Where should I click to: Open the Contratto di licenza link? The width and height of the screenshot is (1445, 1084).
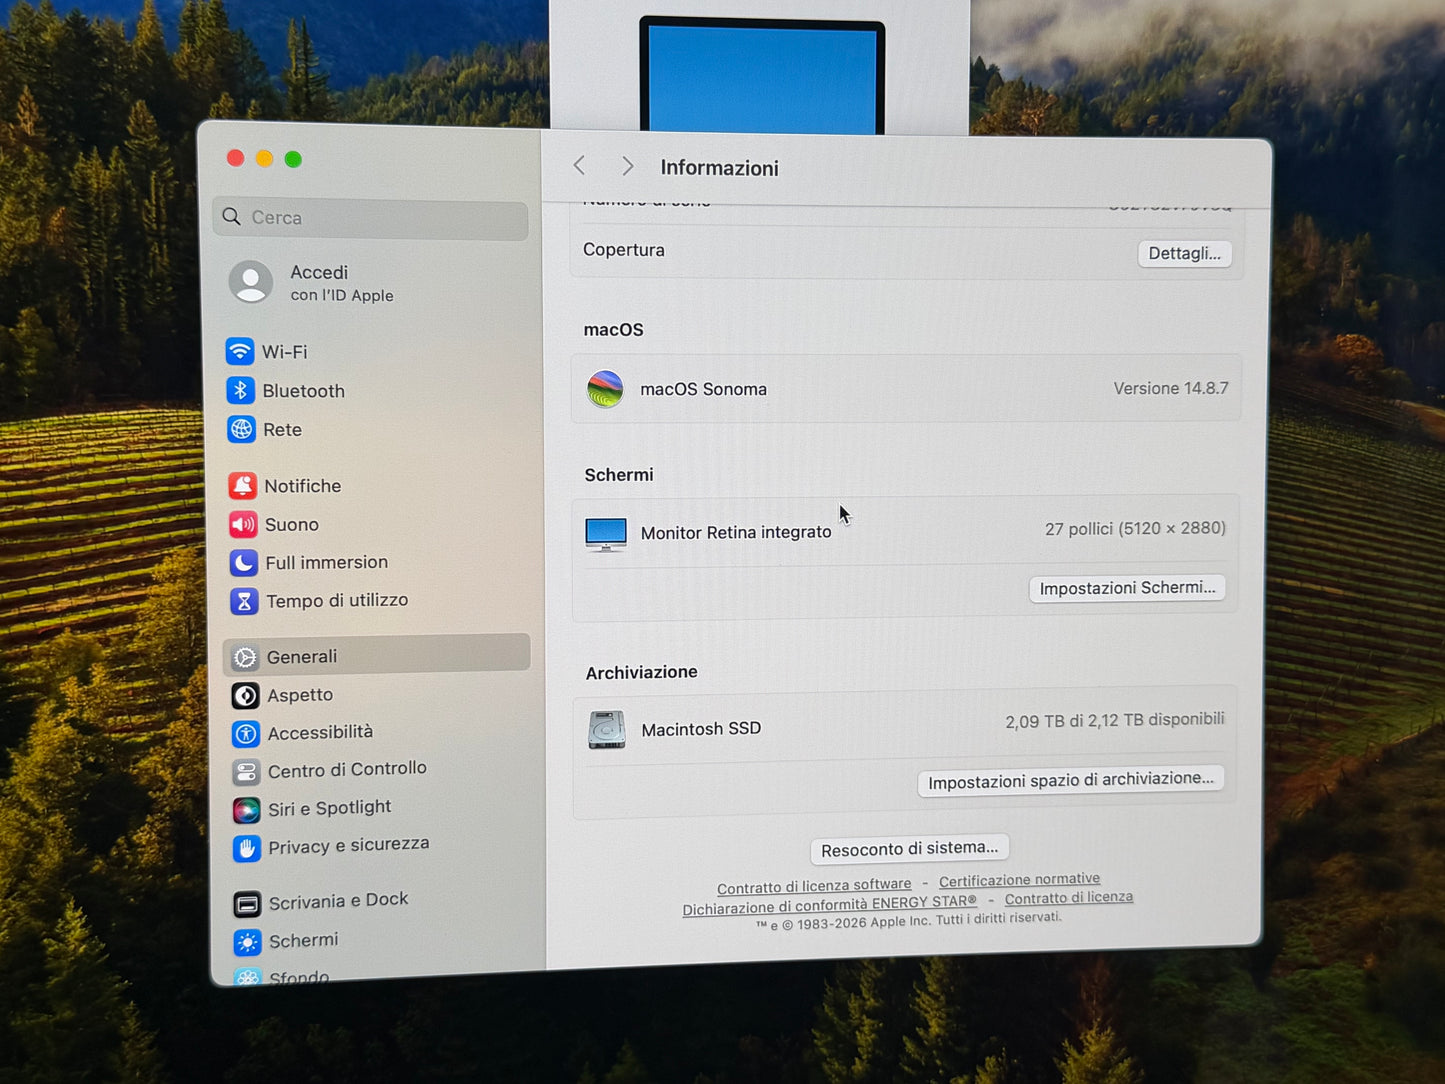click(x=1069, y=898)
